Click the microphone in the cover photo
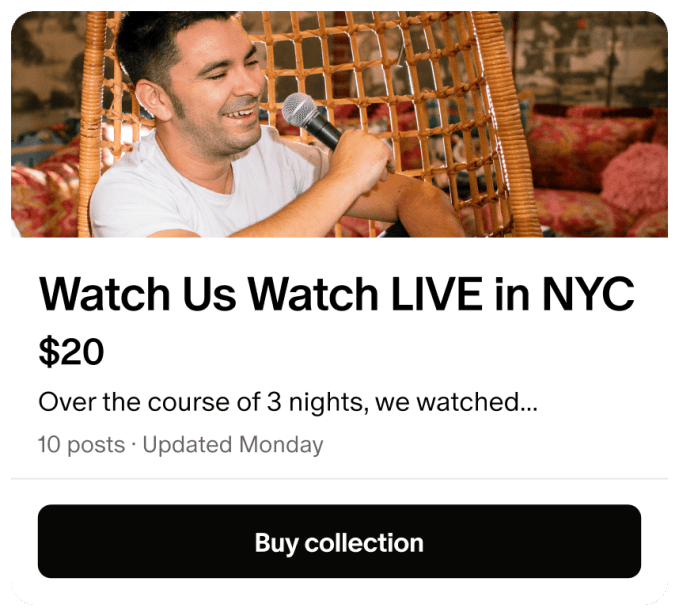The height and width of the screenshot is (616, 679). 312,121
